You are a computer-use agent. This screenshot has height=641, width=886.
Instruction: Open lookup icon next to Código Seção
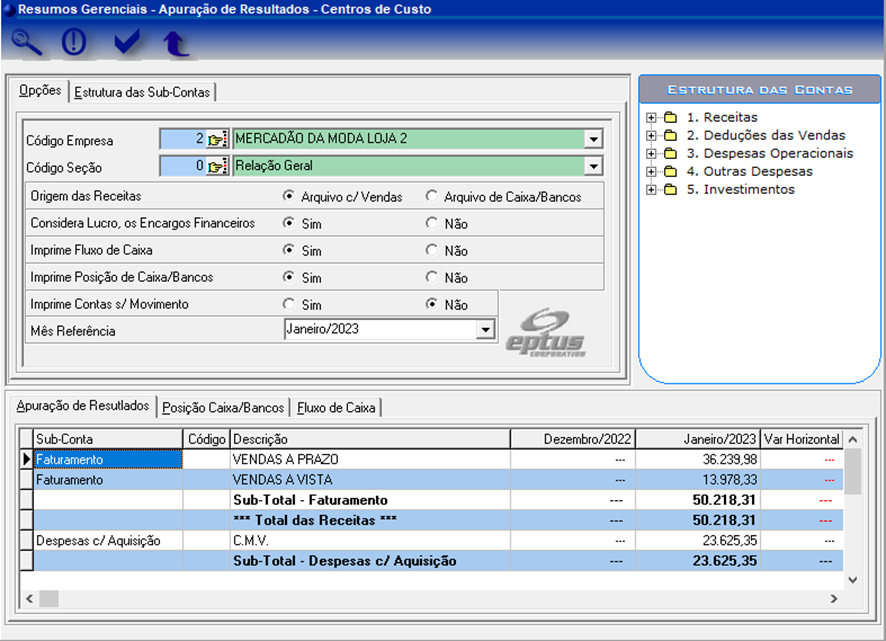217,166
